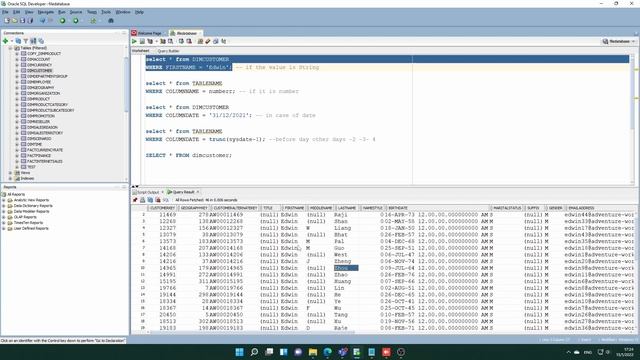Click the Commit icon in worksheet toolbar
The width and height of the screenshot is (640, 360).
coord(181,41)
